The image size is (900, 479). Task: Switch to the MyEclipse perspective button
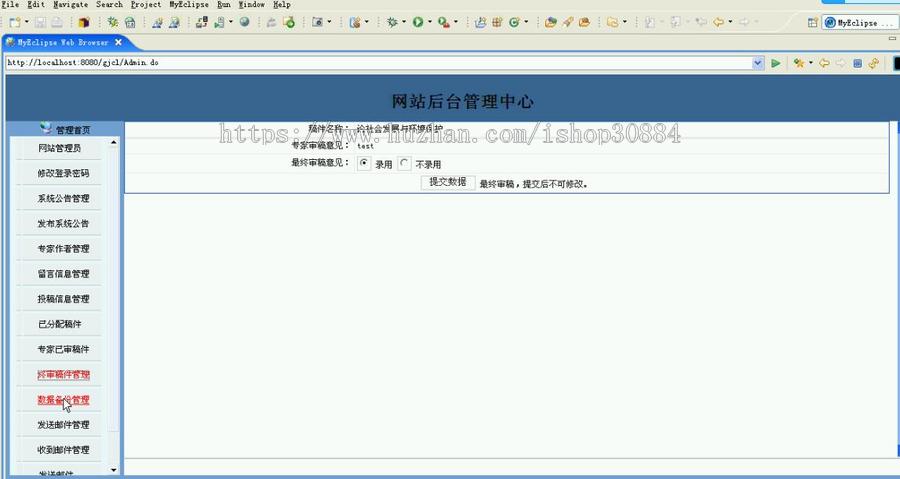pos(859,22)
